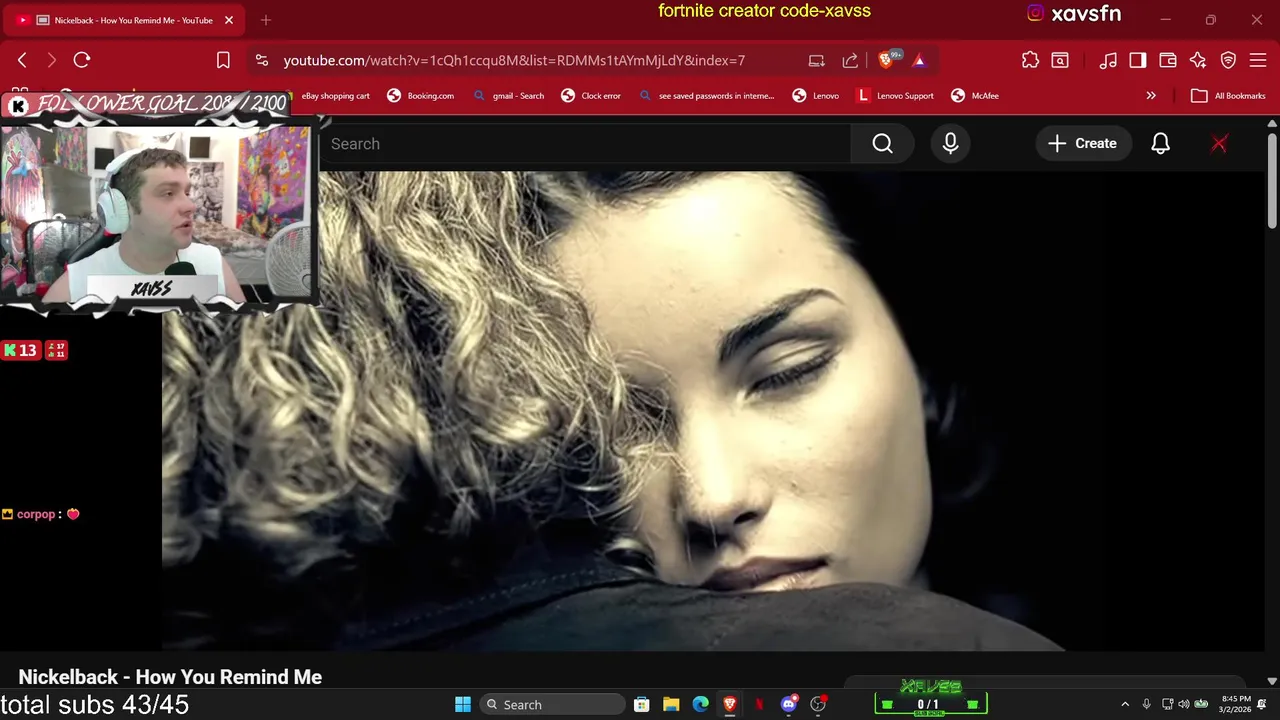Screen dimensions: 1280x720
Task: Open the media control music note icon
Action: click(1108, 60)
